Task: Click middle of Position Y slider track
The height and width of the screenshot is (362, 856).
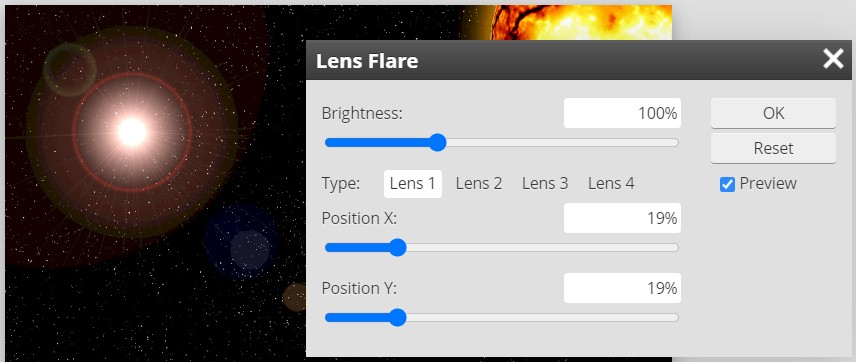Action: click(502, 317)
